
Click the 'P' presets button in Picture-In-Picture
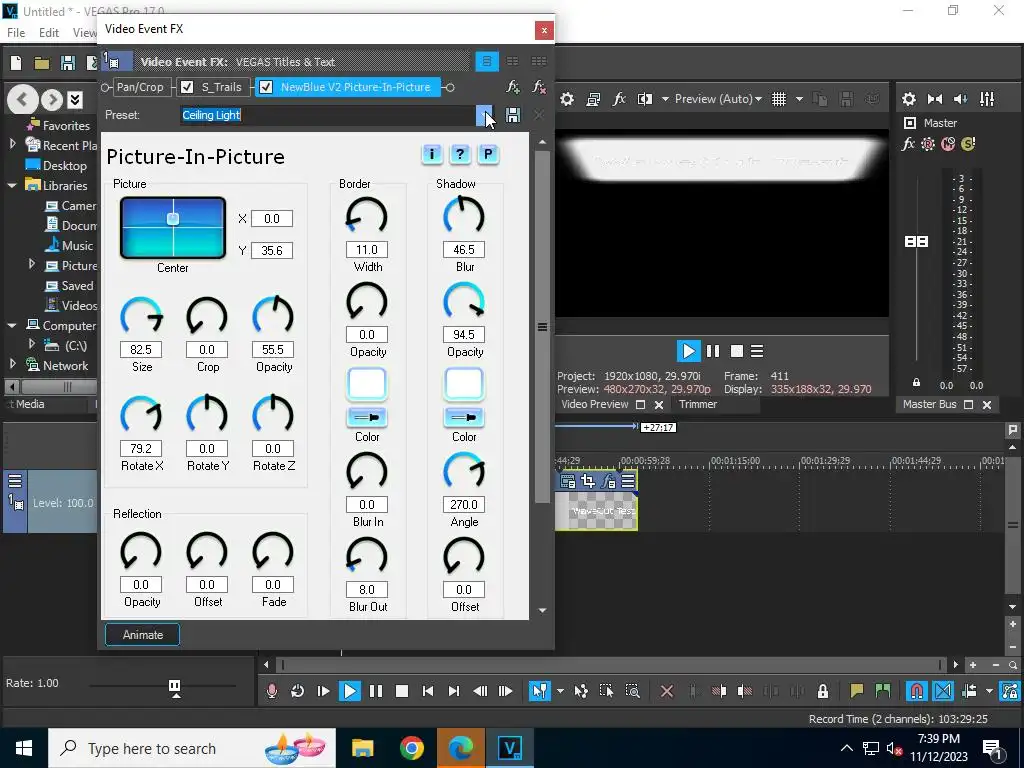(488, 154)
